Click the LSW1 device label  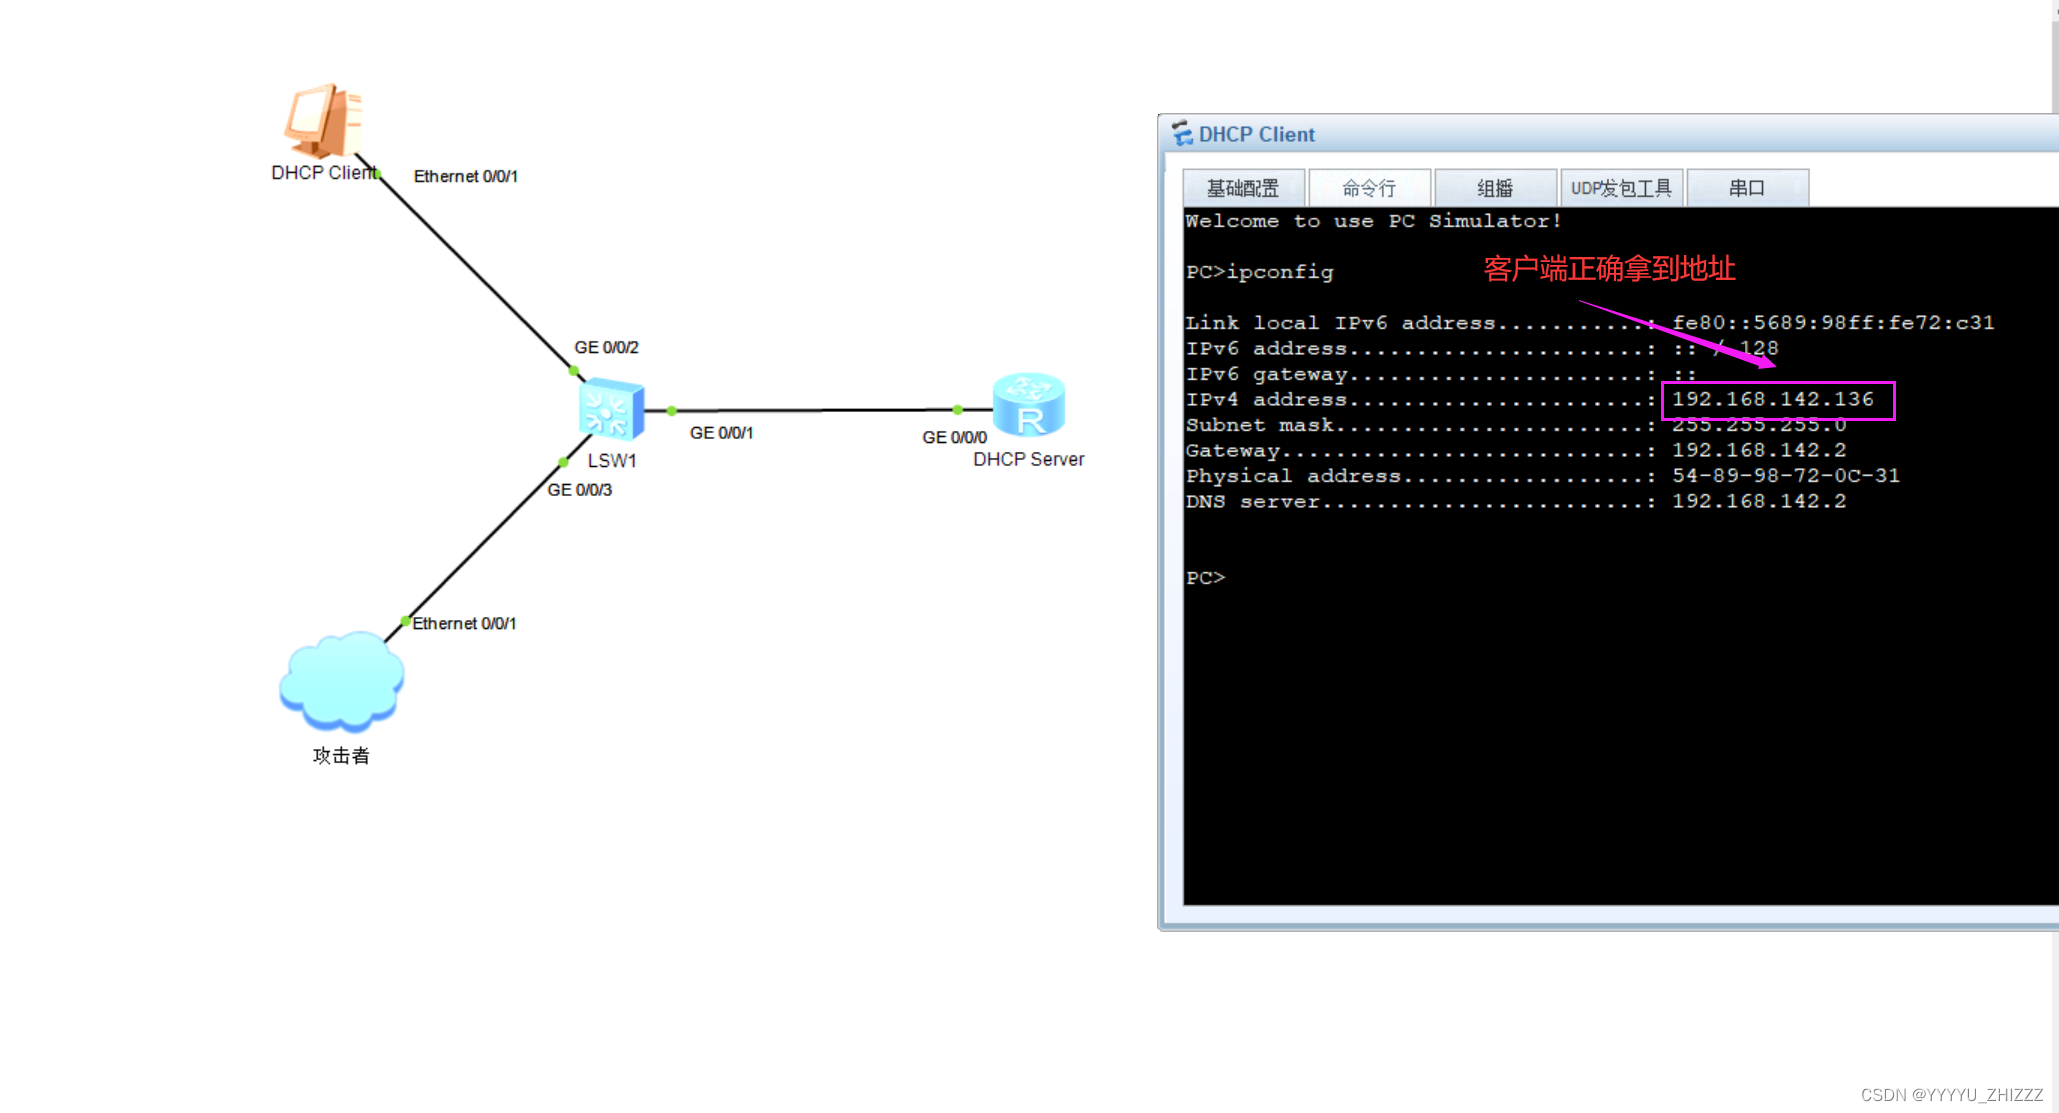tap(612, 461)
